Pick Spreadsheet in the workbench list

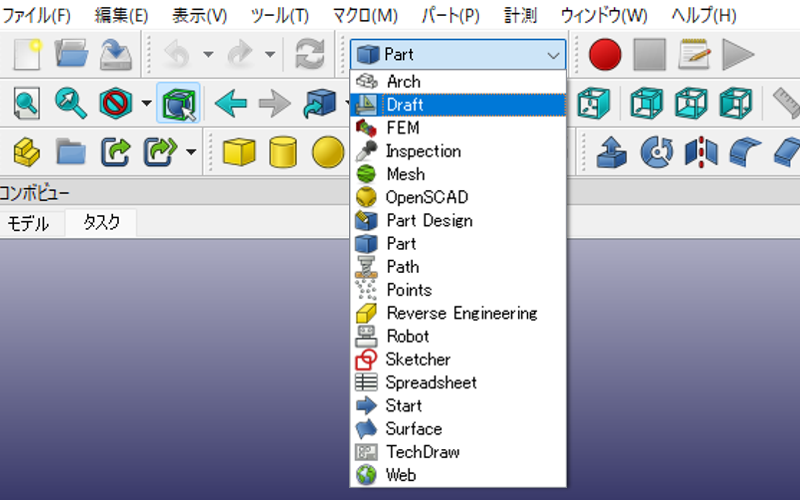pyautogui.click(x=458, y=382)
